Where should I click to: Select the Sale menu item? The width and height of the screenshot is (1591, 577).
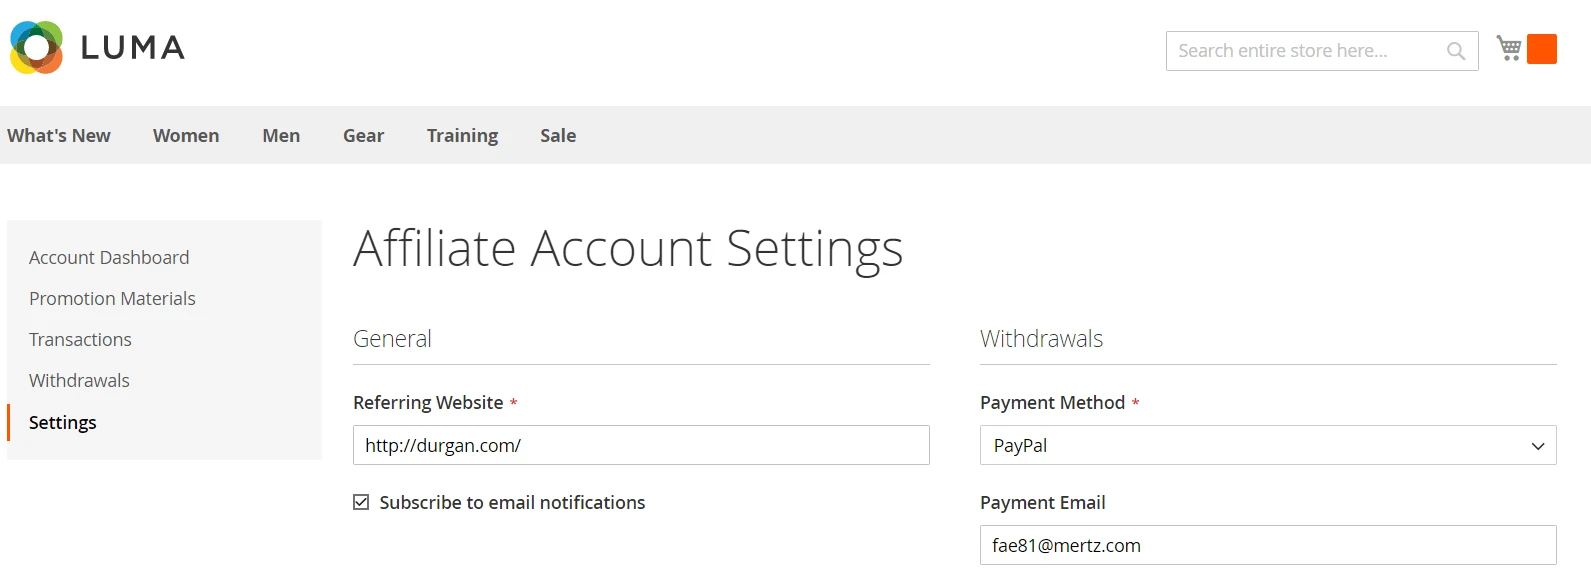point(557,135)
